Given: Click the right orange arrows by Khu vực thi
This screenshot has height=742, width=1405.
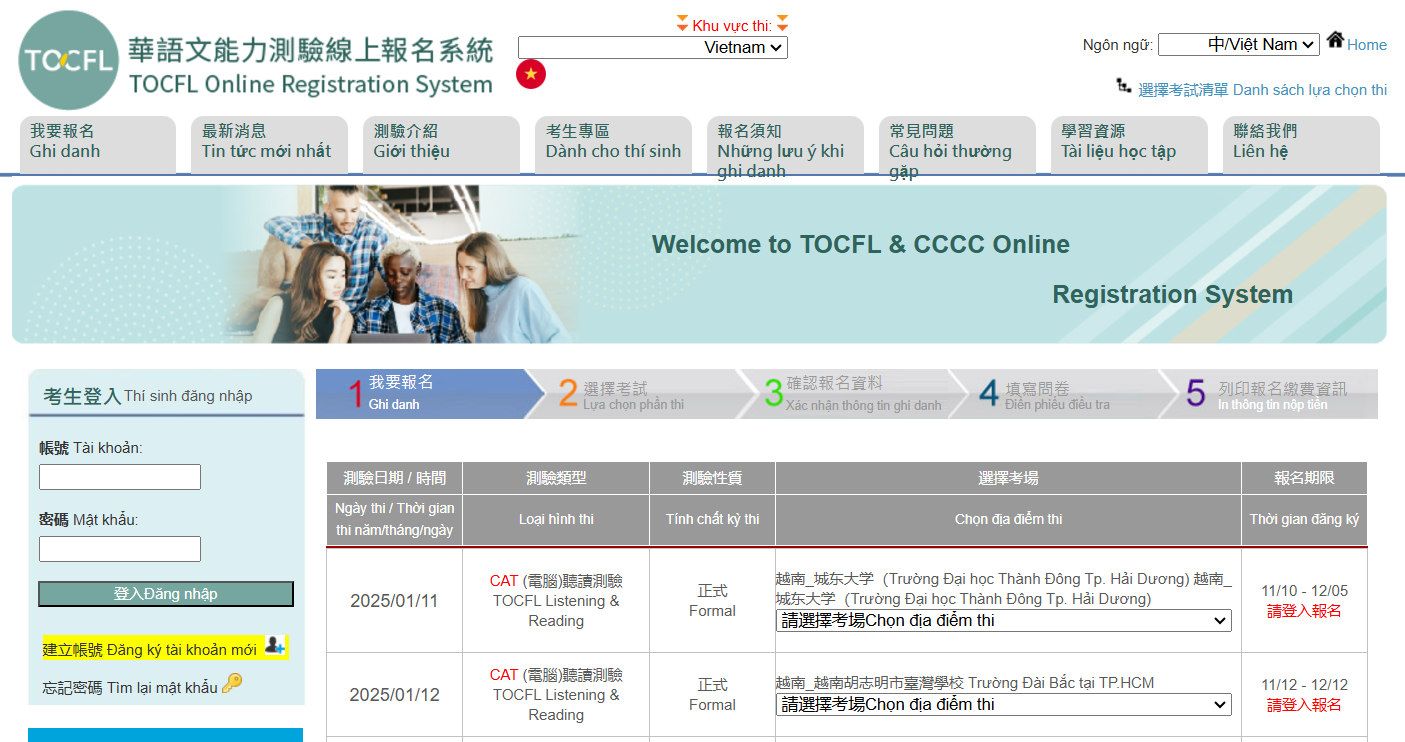Looking at the screenshot, I should [782, 23].
